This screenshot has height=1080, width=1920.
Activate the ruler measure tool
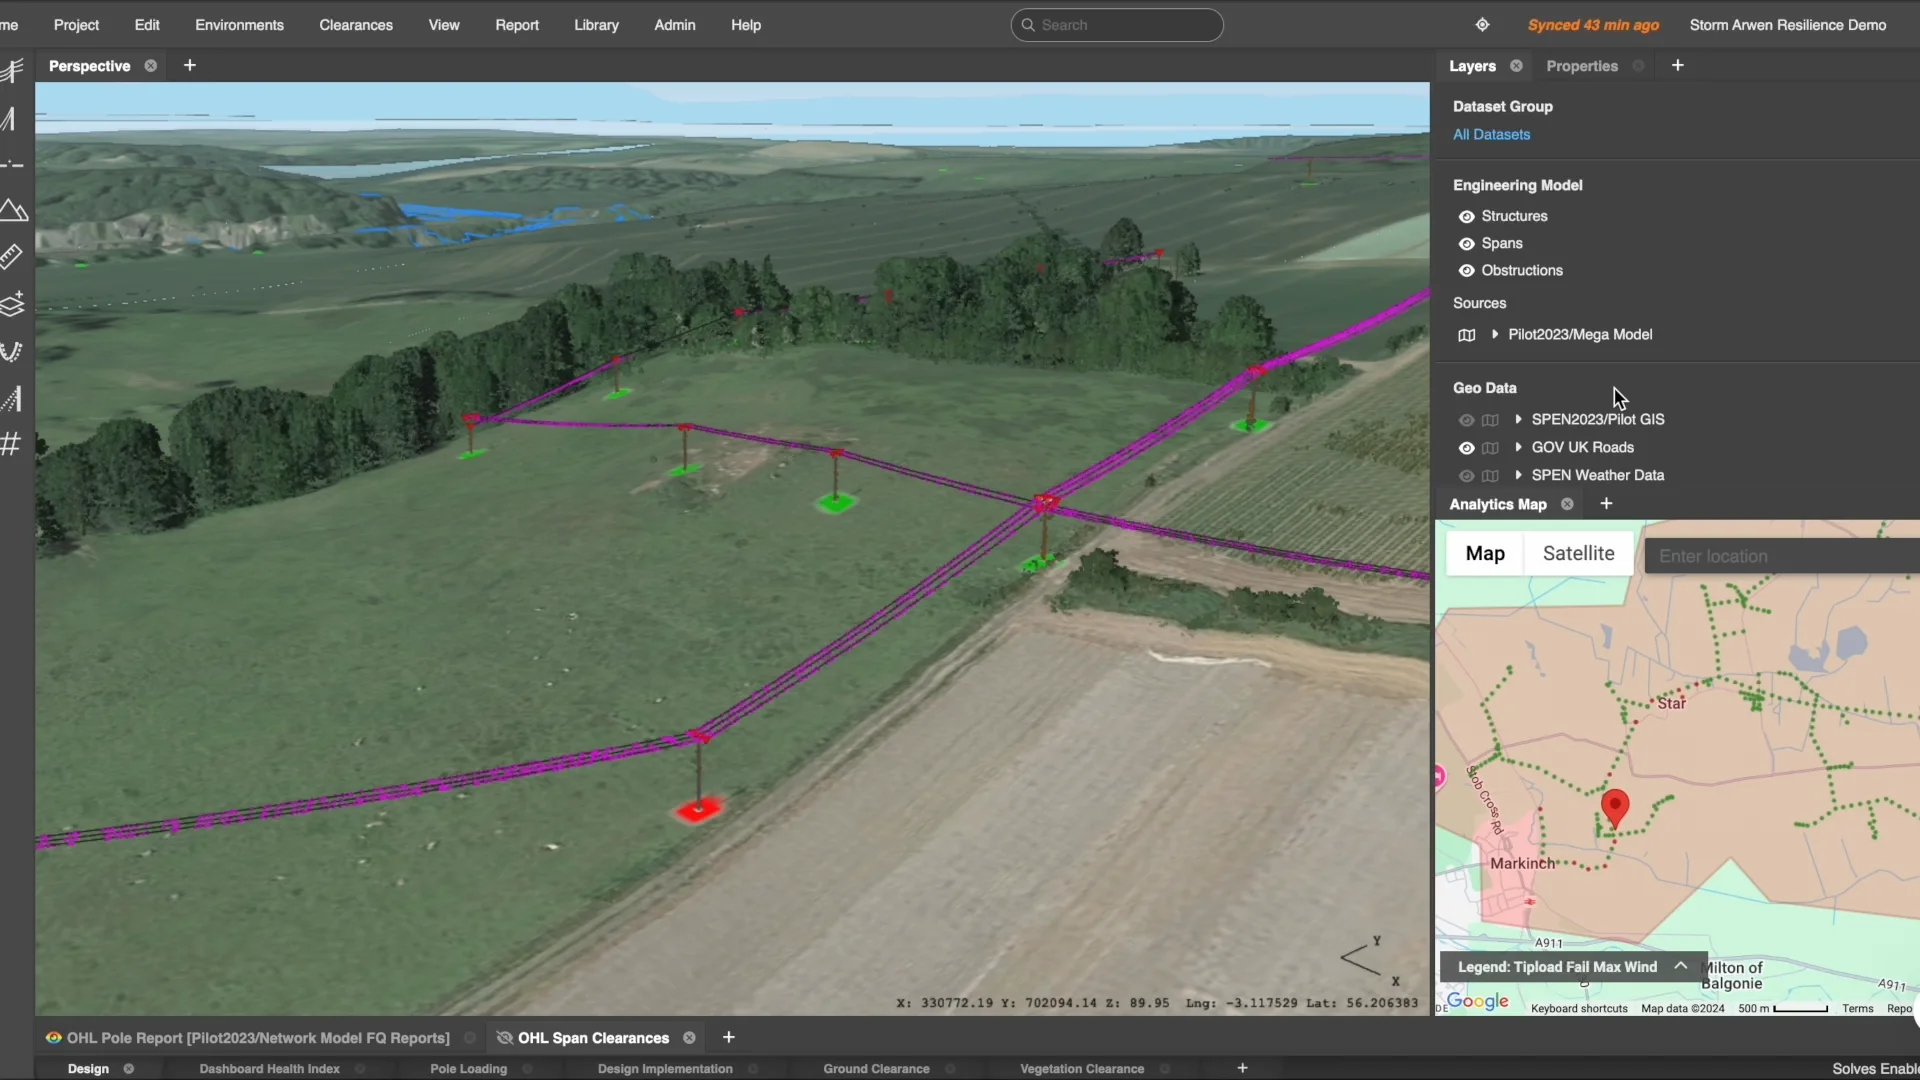coord(11,257)
